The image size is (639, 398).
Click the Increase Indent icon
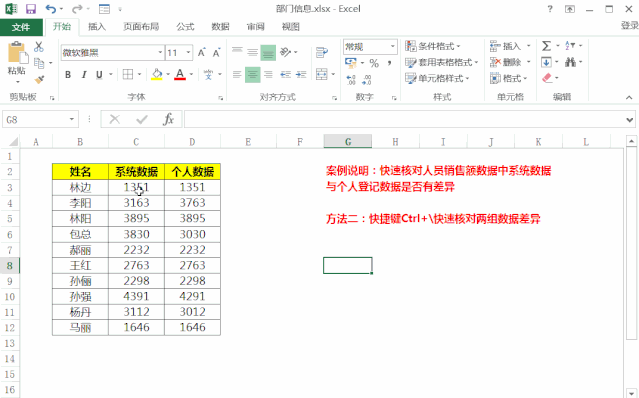tap(301, 74)
